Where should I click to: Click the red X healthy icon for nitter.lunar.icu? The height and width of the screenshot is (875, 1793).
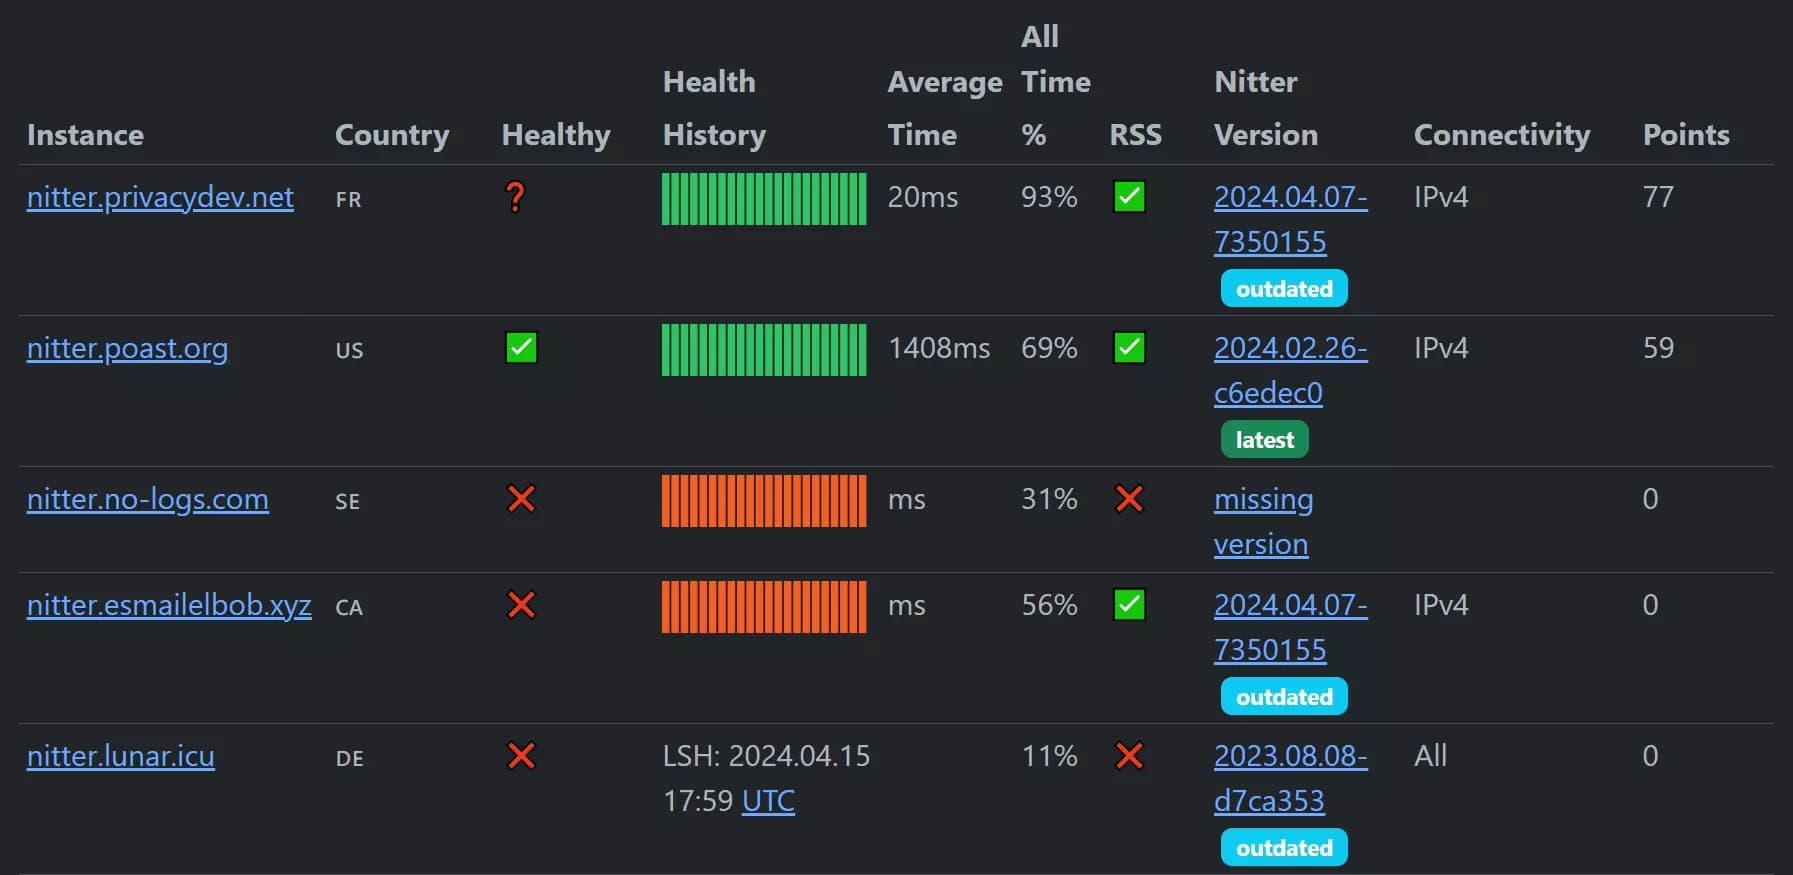(521, 756)
